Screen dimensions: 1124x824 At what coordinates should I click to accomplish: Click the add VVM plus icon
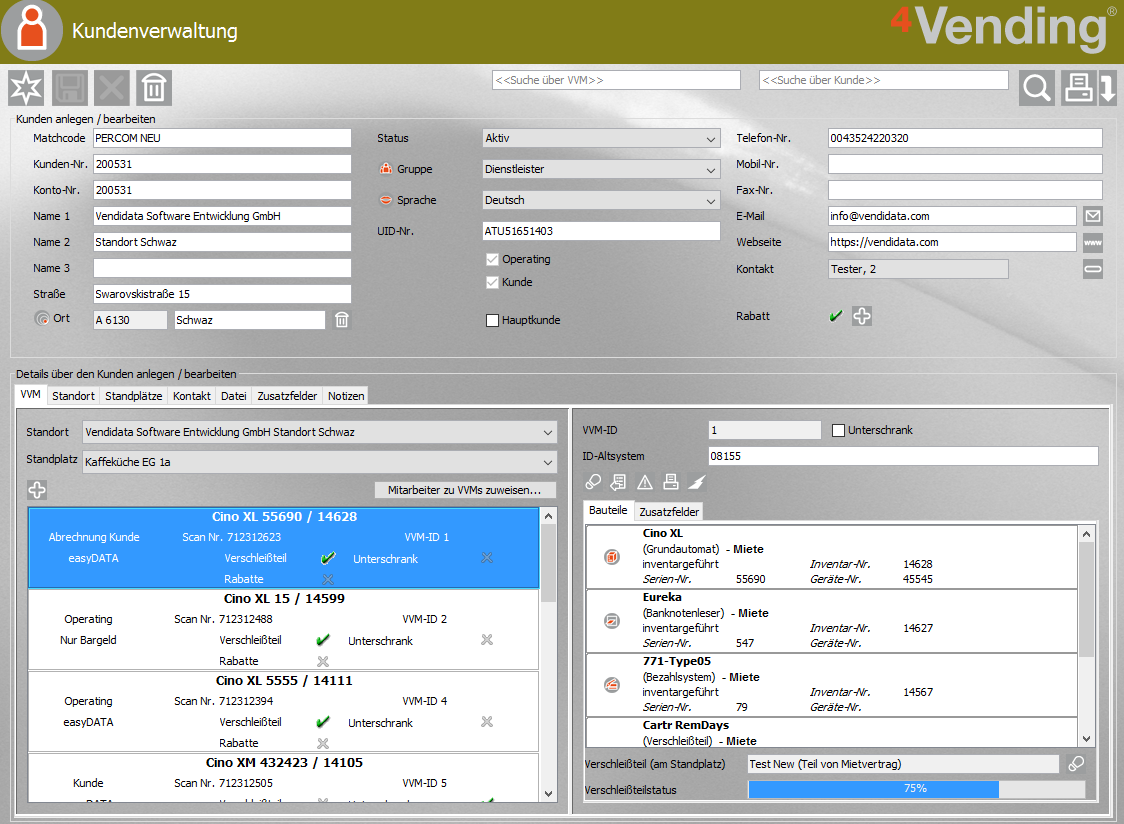point(37,490)
